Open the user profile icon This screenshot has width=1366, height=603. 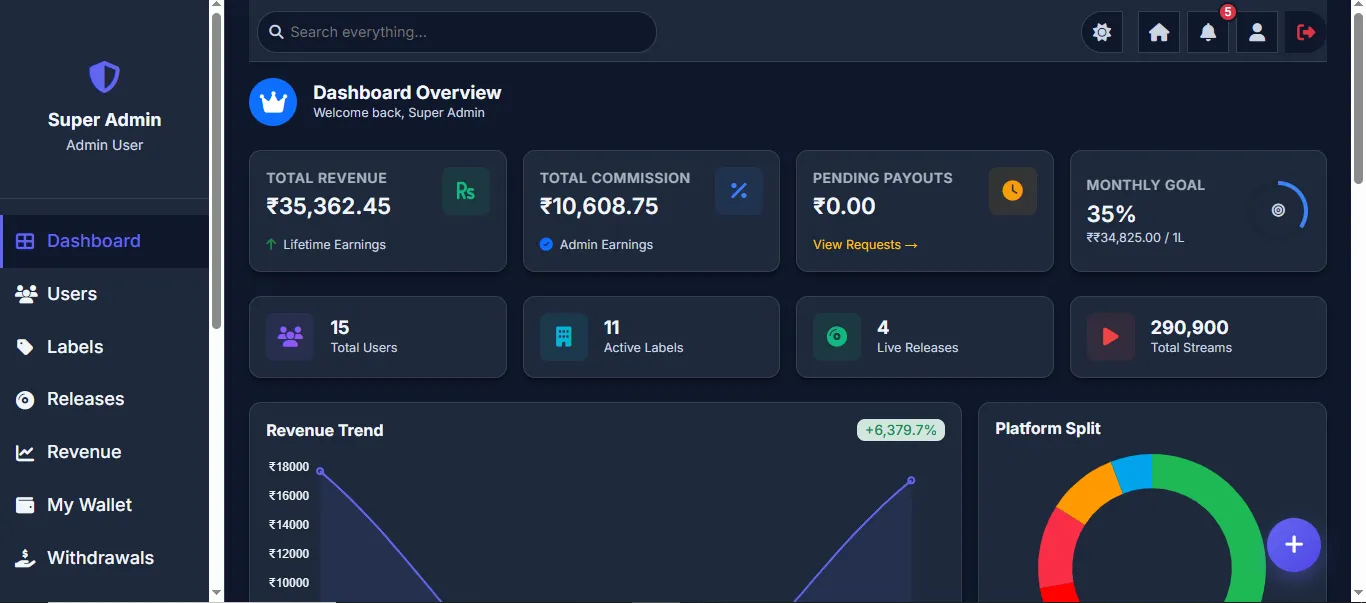click(x=1257, y=32)
